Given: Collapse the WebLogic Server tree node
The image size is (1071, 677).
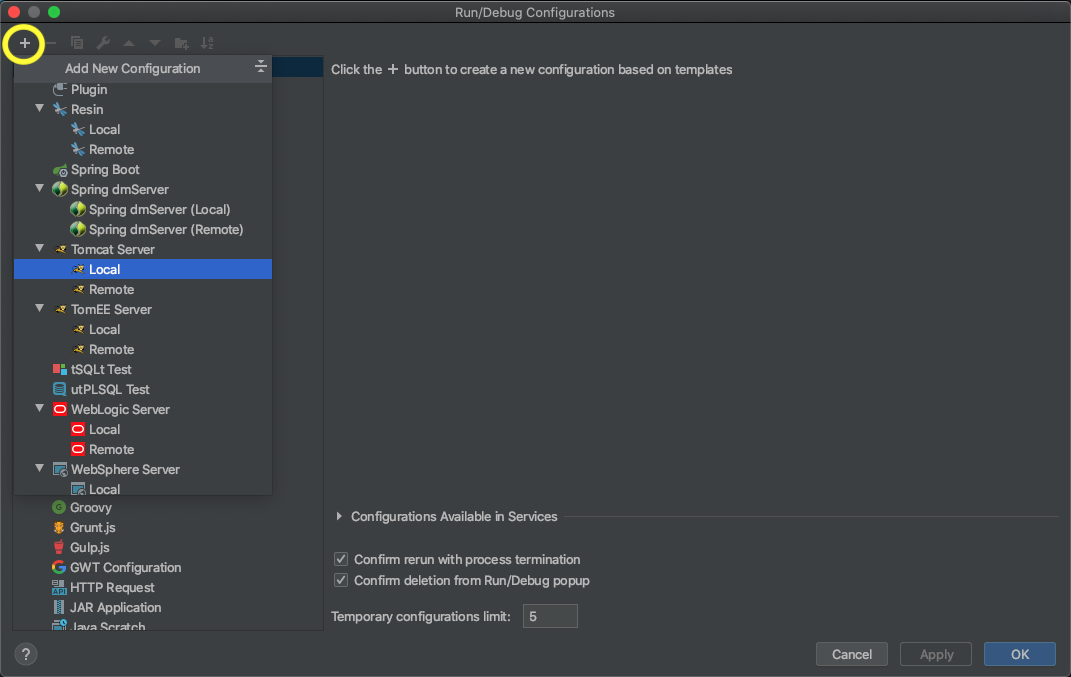Looking at the screenshot, I should click(40, 409).
